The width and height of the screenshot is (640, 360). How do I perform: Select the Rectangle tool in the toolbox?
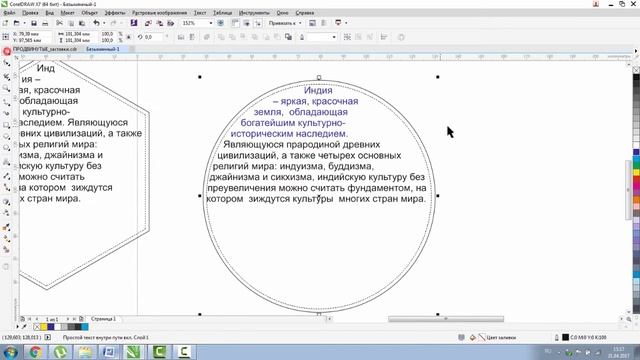point(7,125)
